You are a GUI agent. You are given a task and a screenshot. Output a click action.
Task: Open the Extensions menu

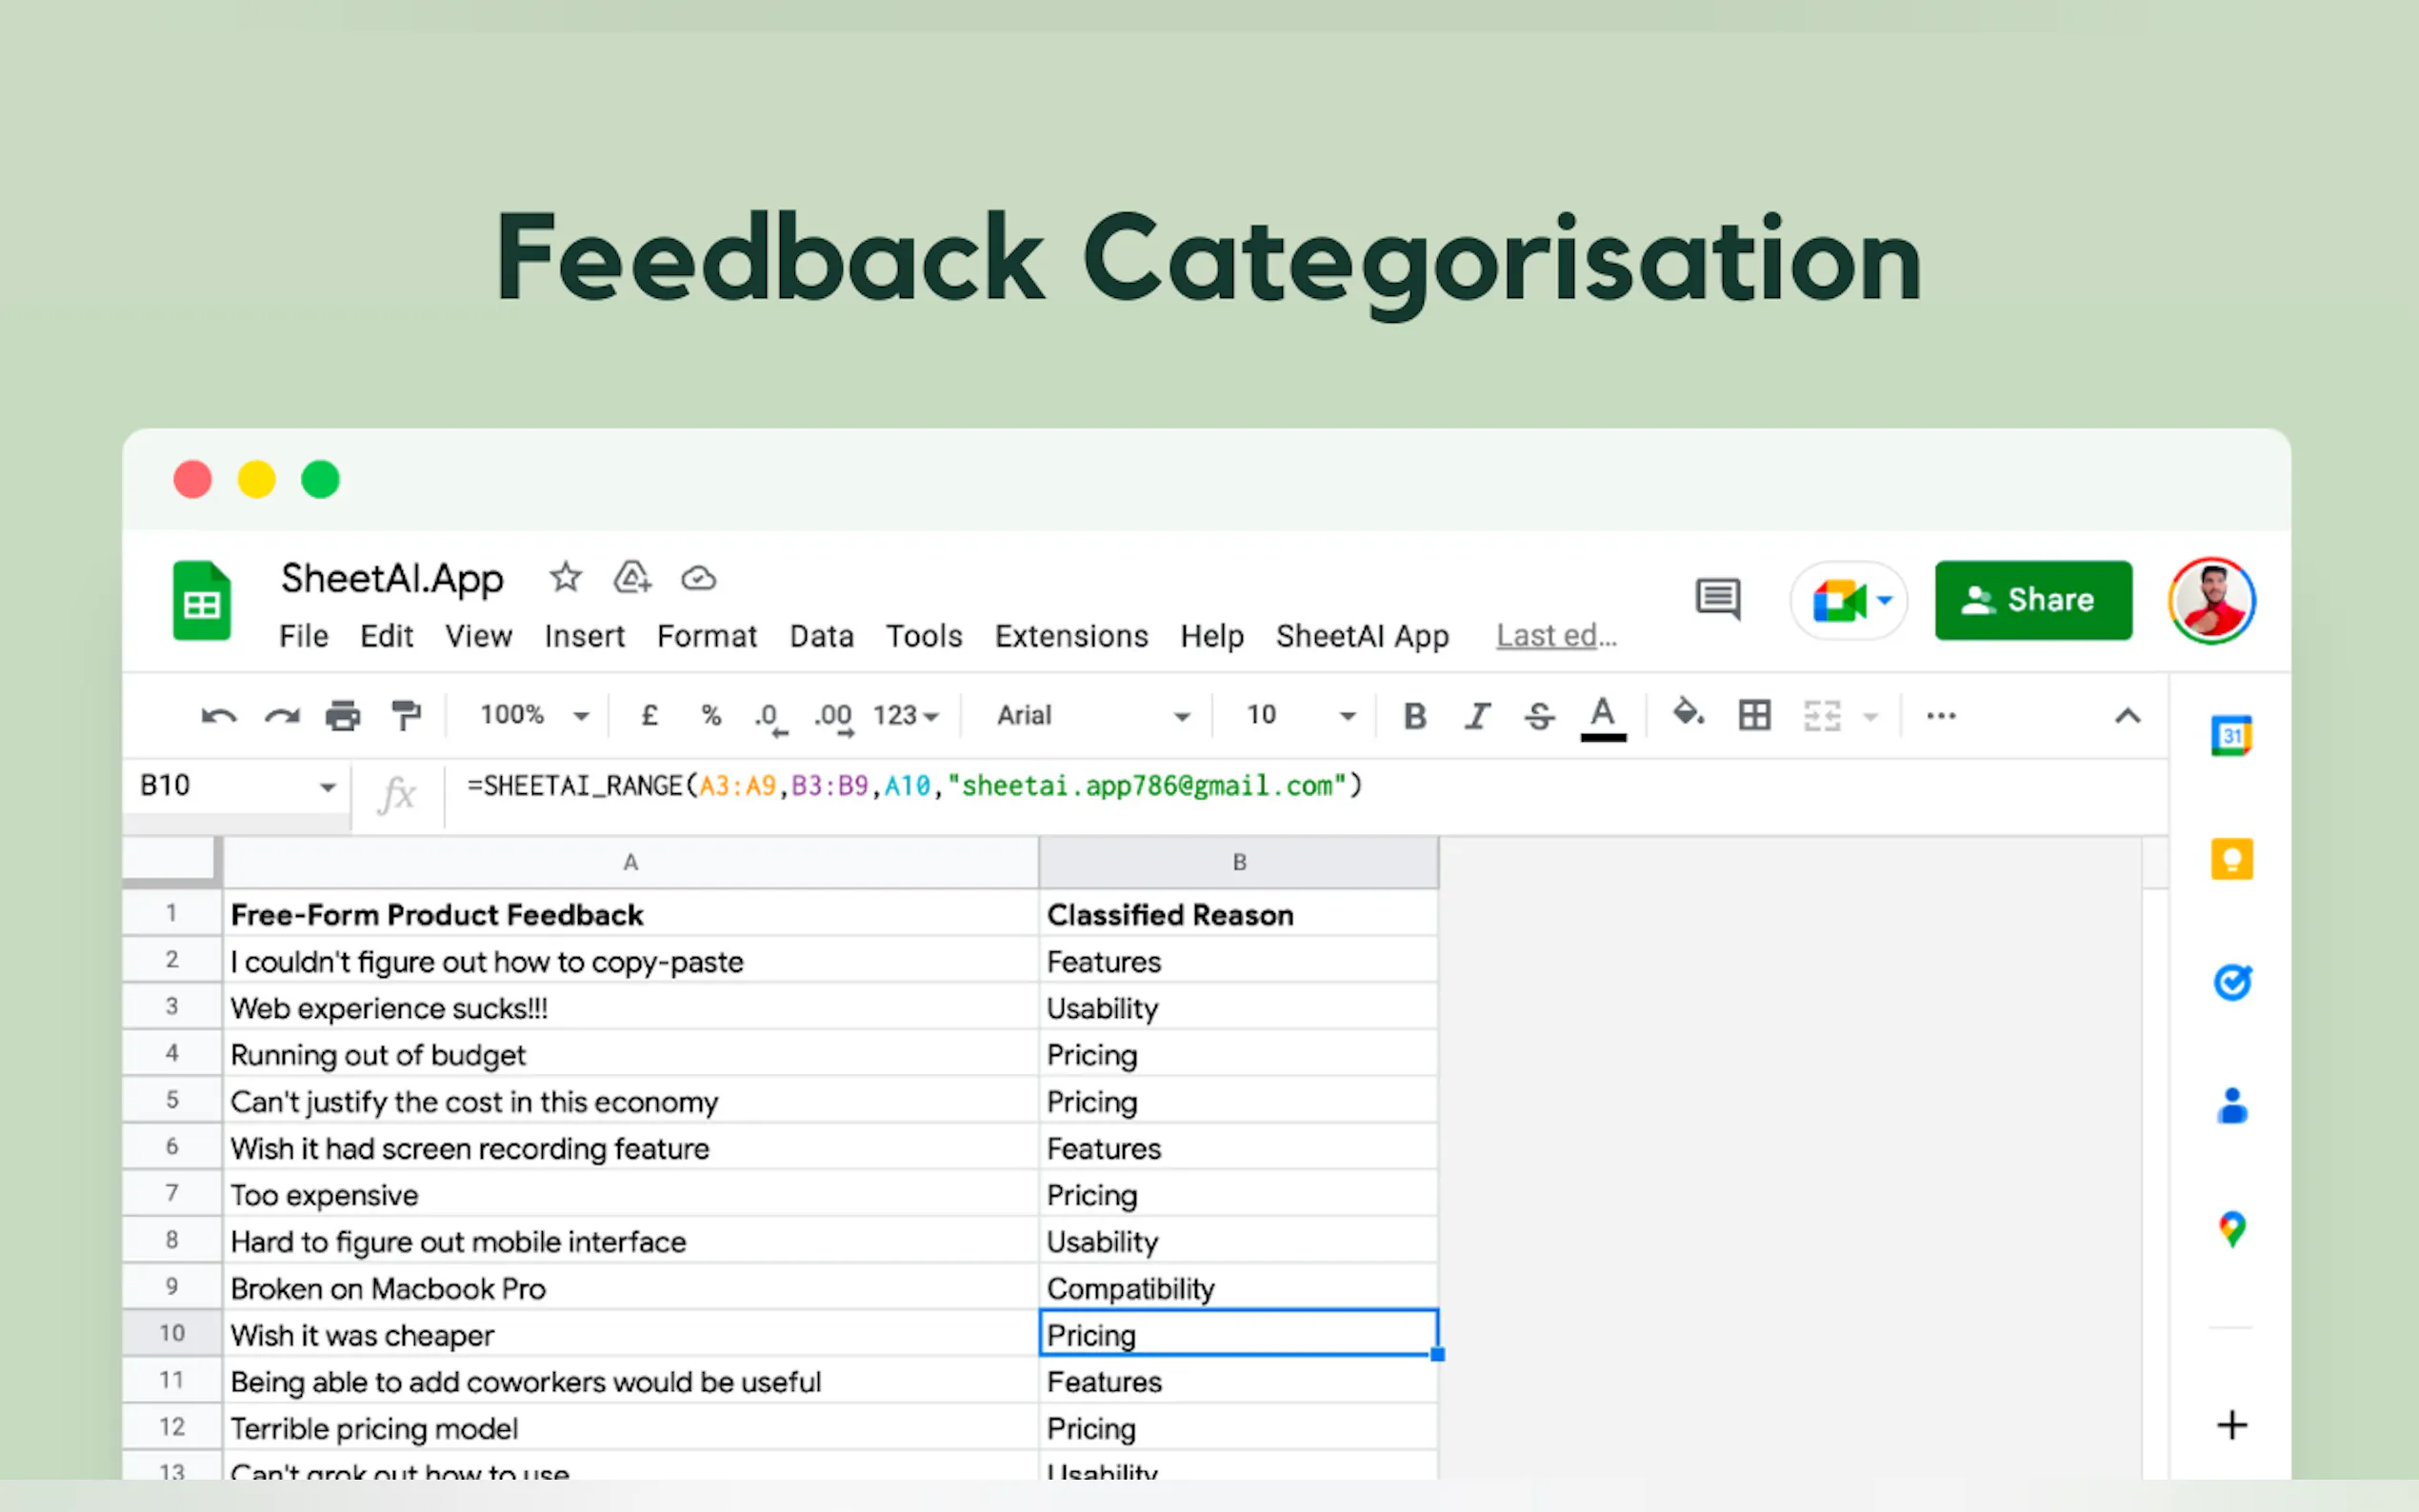[1071, 637]
